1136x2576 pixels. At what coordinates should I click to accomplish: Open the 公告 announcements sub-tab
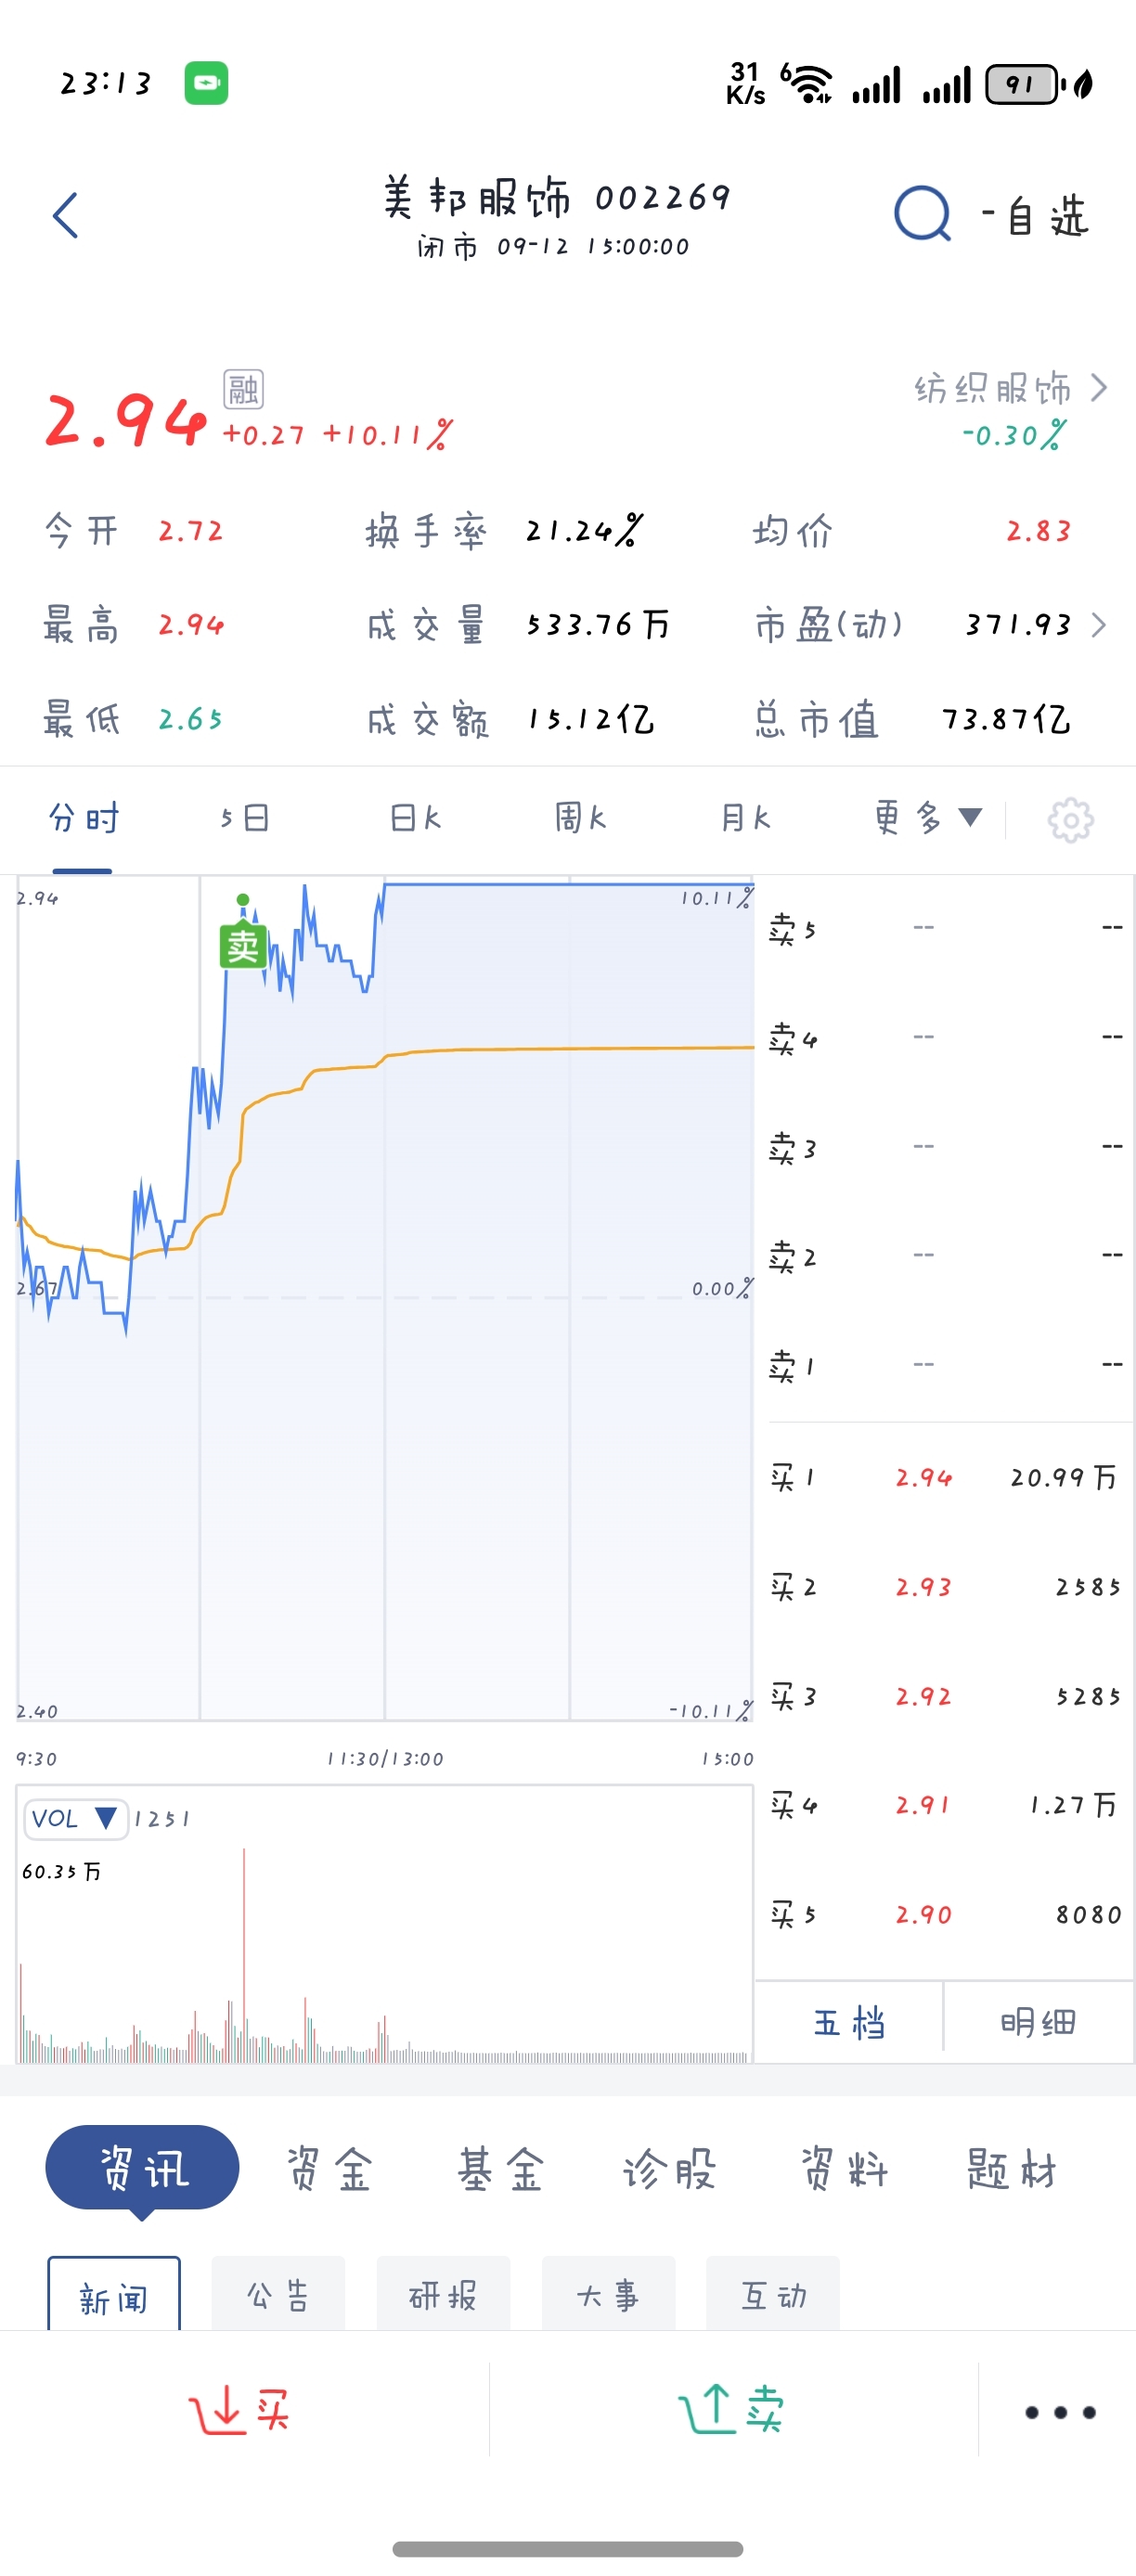(x=278, y=2294)
